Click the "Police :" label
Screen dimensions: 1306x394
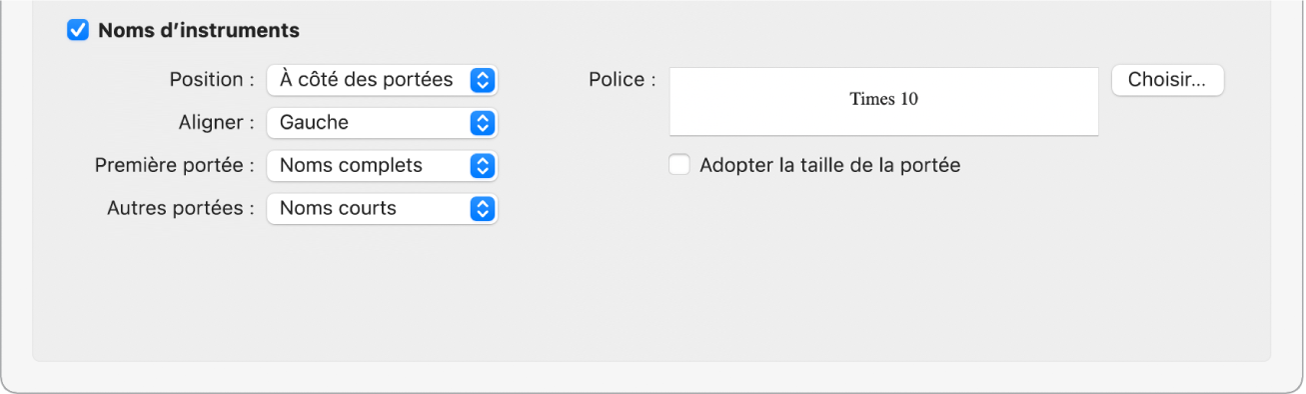[x=622, y=80]
